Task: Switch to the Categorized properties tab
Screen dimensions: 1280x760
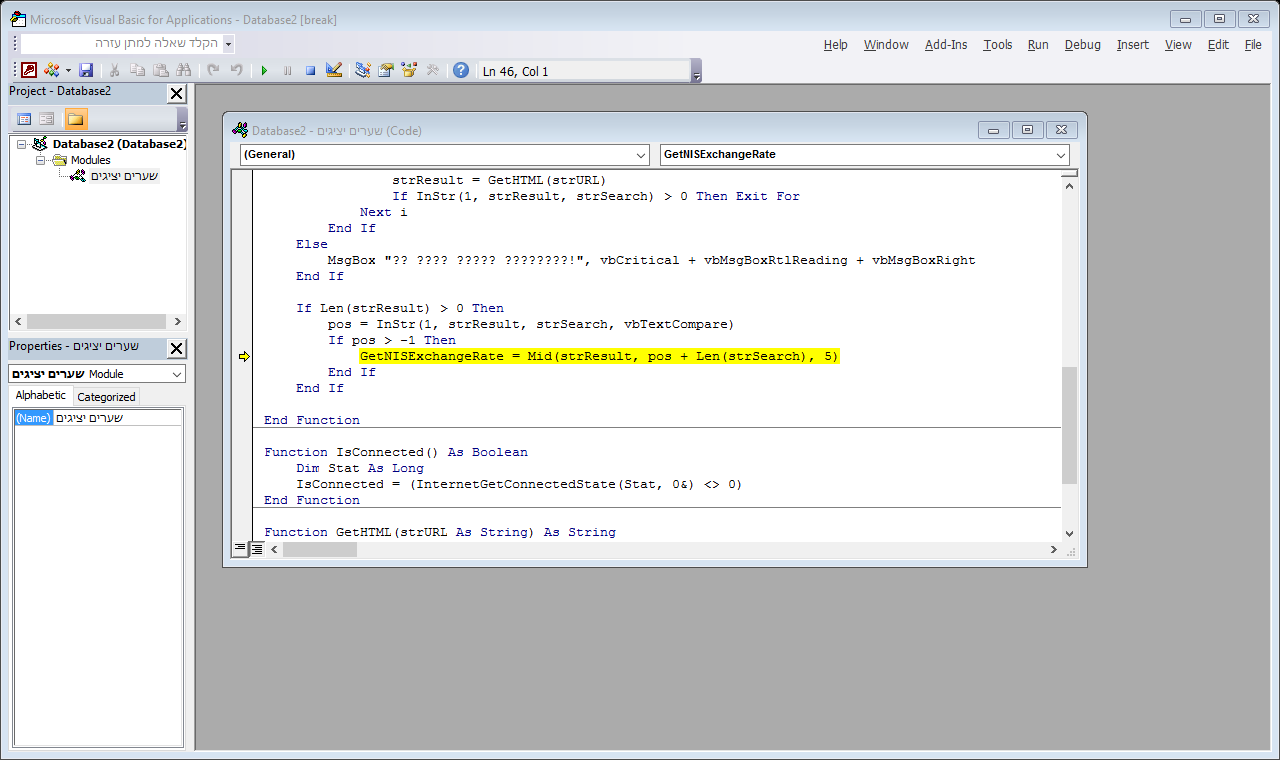Action: (106, 396)
